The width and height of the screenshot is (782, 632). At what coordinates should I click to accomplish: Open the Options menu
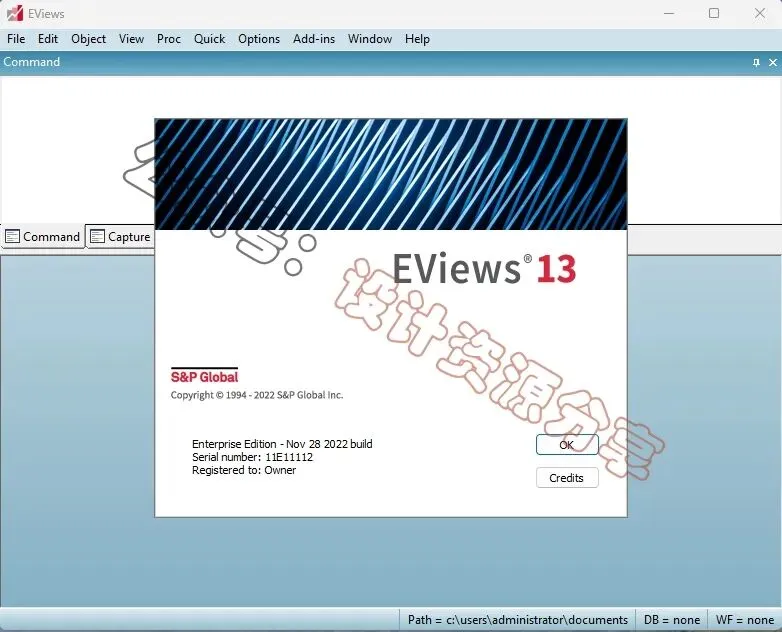click(x=259, y=39)
